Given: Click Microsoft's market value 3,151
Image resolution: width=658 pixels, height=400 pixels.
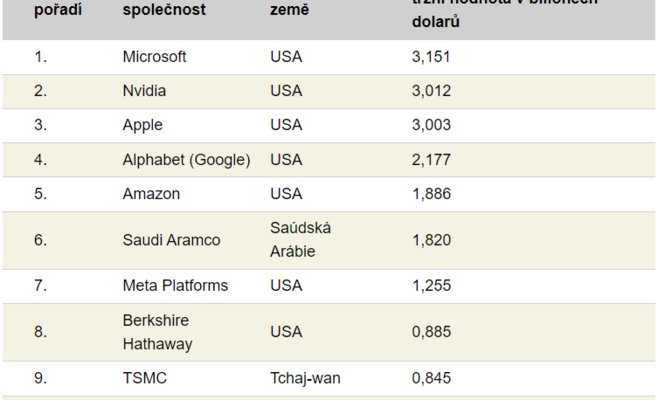Looking at the screenshot, I should click(x=431, y=57).
